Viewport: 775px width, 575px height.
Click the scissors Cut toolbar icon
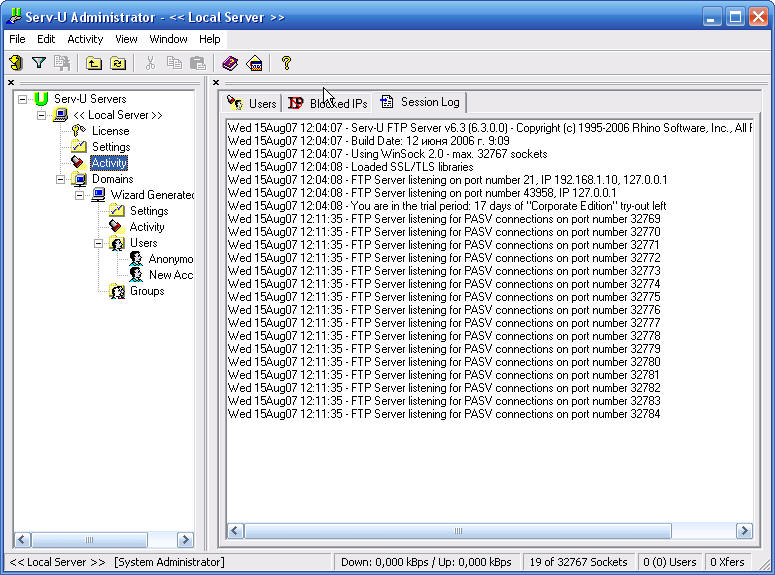[150, 63]
